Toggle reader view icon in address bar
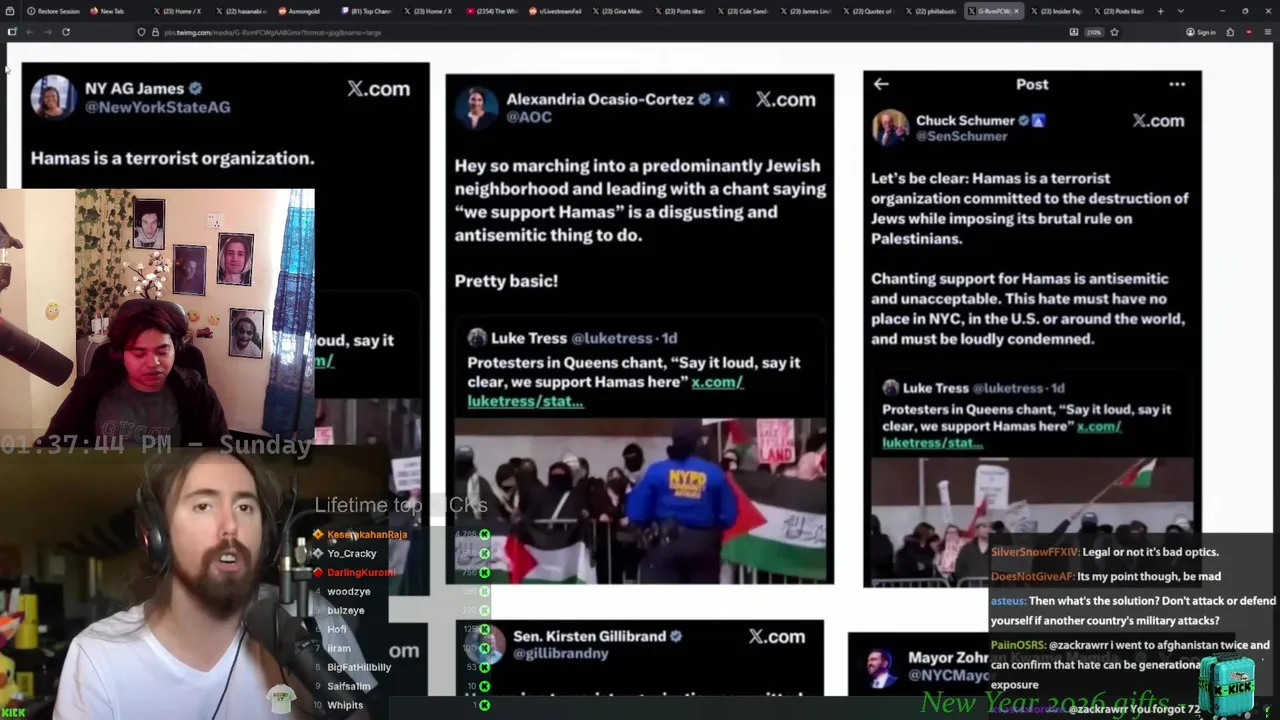This screenshot has height=720, width=1280. tap(1074, 32)
